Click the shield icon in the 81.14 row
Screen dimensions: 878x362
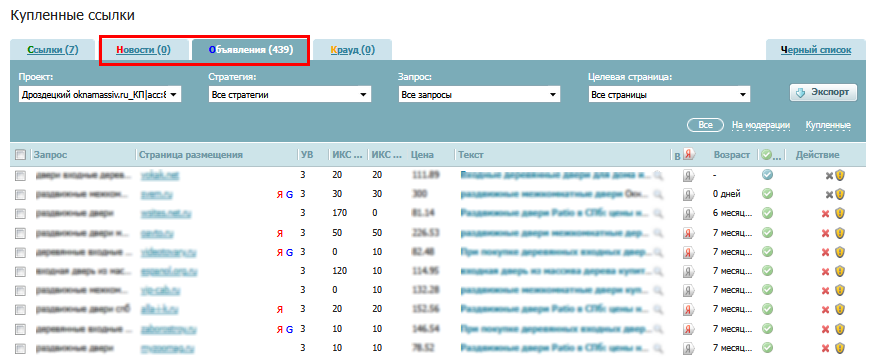pyautogui.click(x=839, y=214)
